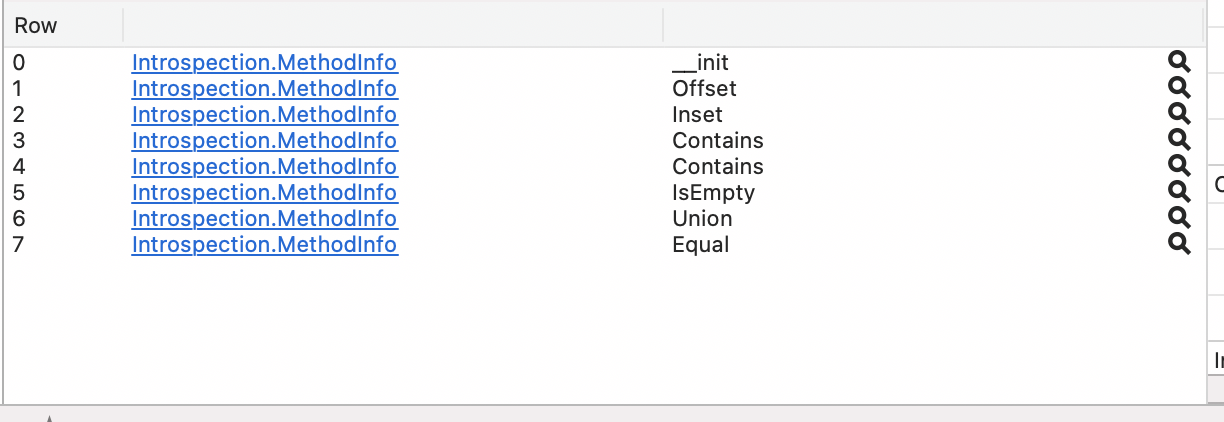Open Introspection.MethodInfo link for row 5
Image resolution: width=1224 pixels, height=422 pixels.
click(264, 193)
